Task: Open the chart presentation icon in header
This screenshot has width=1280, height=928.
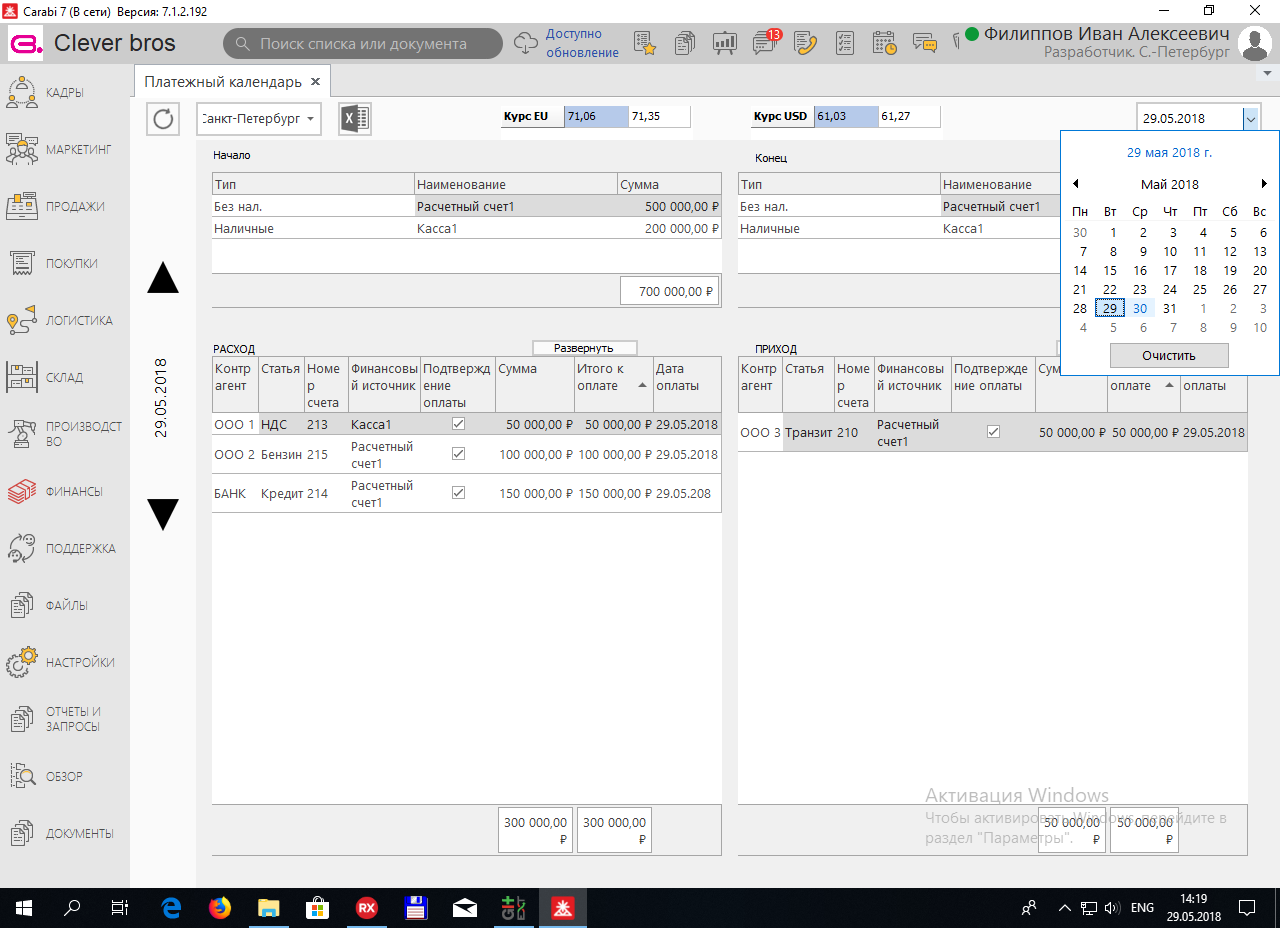Action: [725, 43]
